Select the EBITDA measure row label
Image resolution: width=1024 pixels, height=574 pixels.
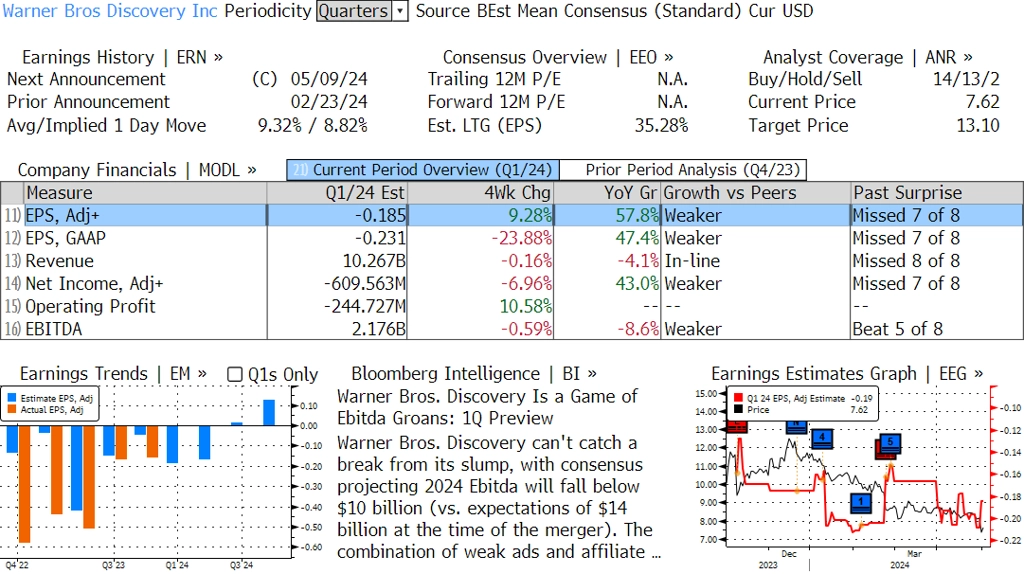[x=54, y=329]
